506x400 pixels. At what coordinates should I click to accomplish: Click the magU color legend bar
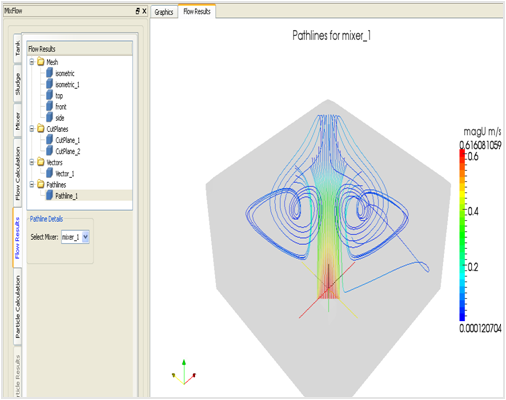pos(462,235)
